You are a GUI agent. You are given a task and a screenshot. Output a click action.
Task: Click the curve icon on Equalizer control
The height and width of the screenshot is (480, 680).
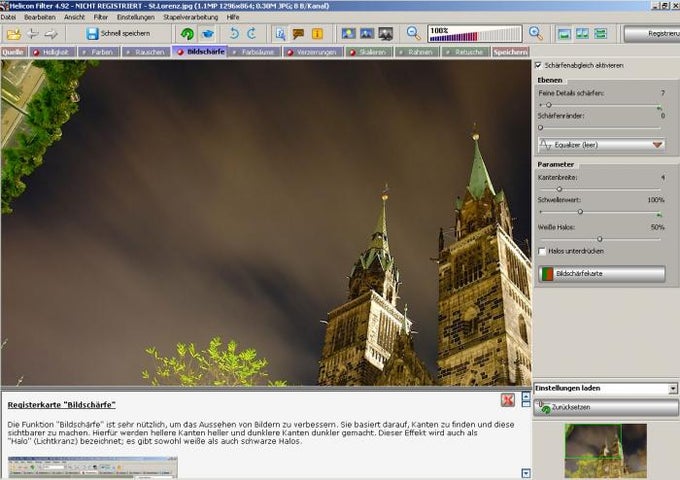click(546, 145)
